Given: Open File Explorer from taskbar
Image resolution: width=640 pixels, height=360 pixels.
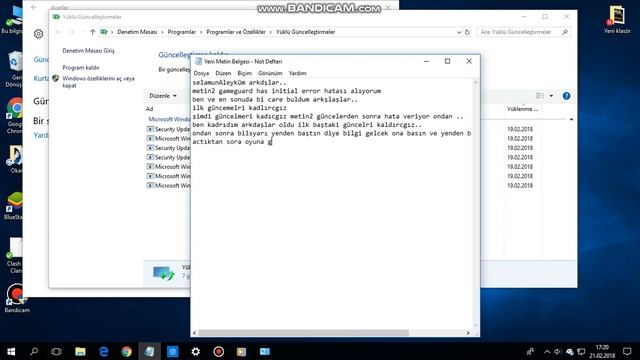Looking at the screenshot, I should coord(80,351).
